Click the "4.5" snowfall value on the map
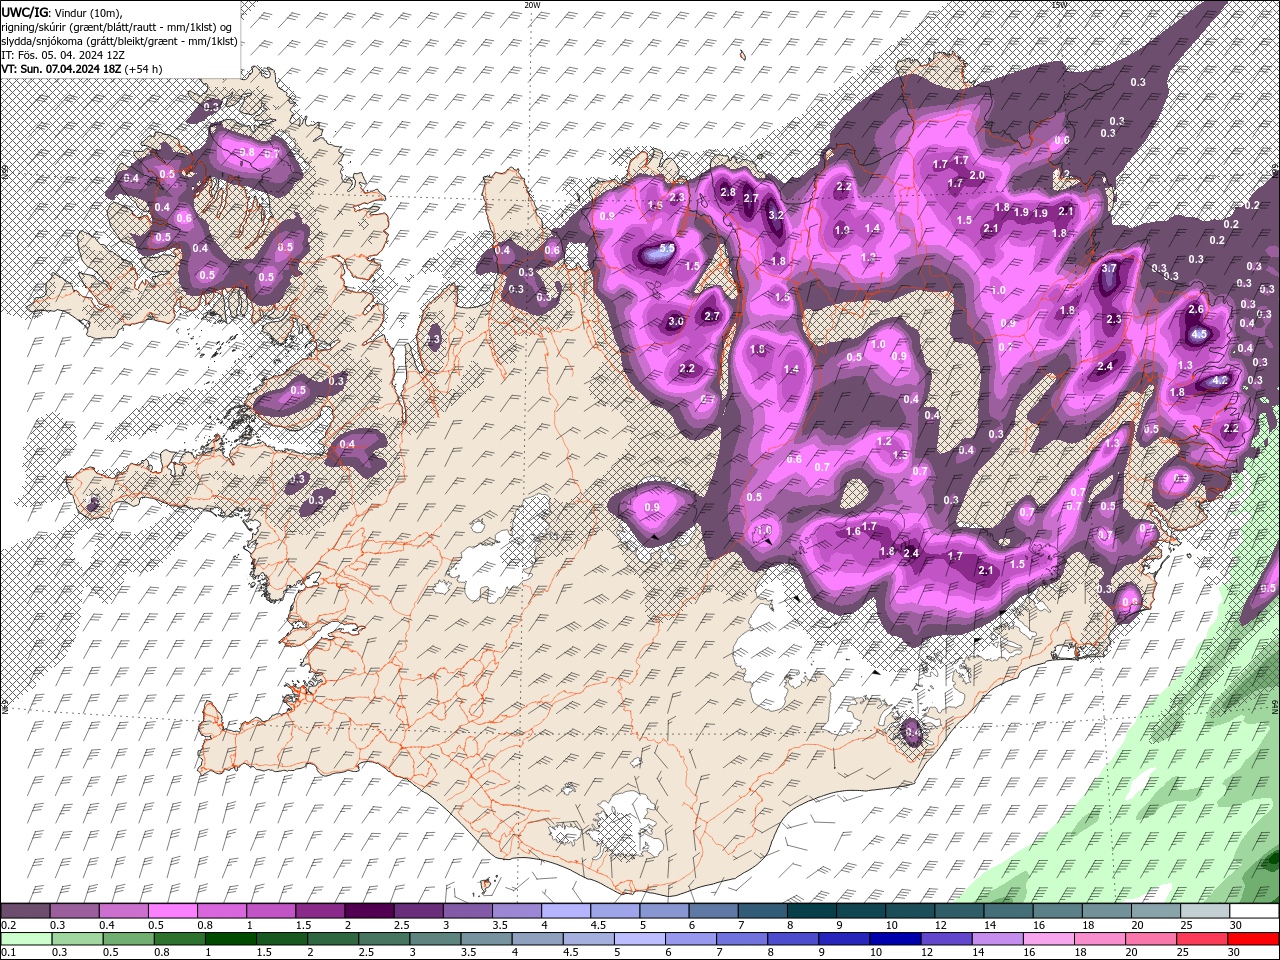 coord(1200,335)
